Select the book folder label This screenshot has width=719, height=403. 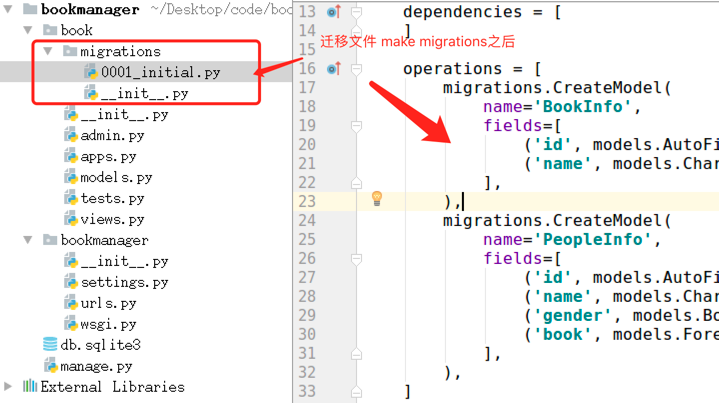click(77, 30)
